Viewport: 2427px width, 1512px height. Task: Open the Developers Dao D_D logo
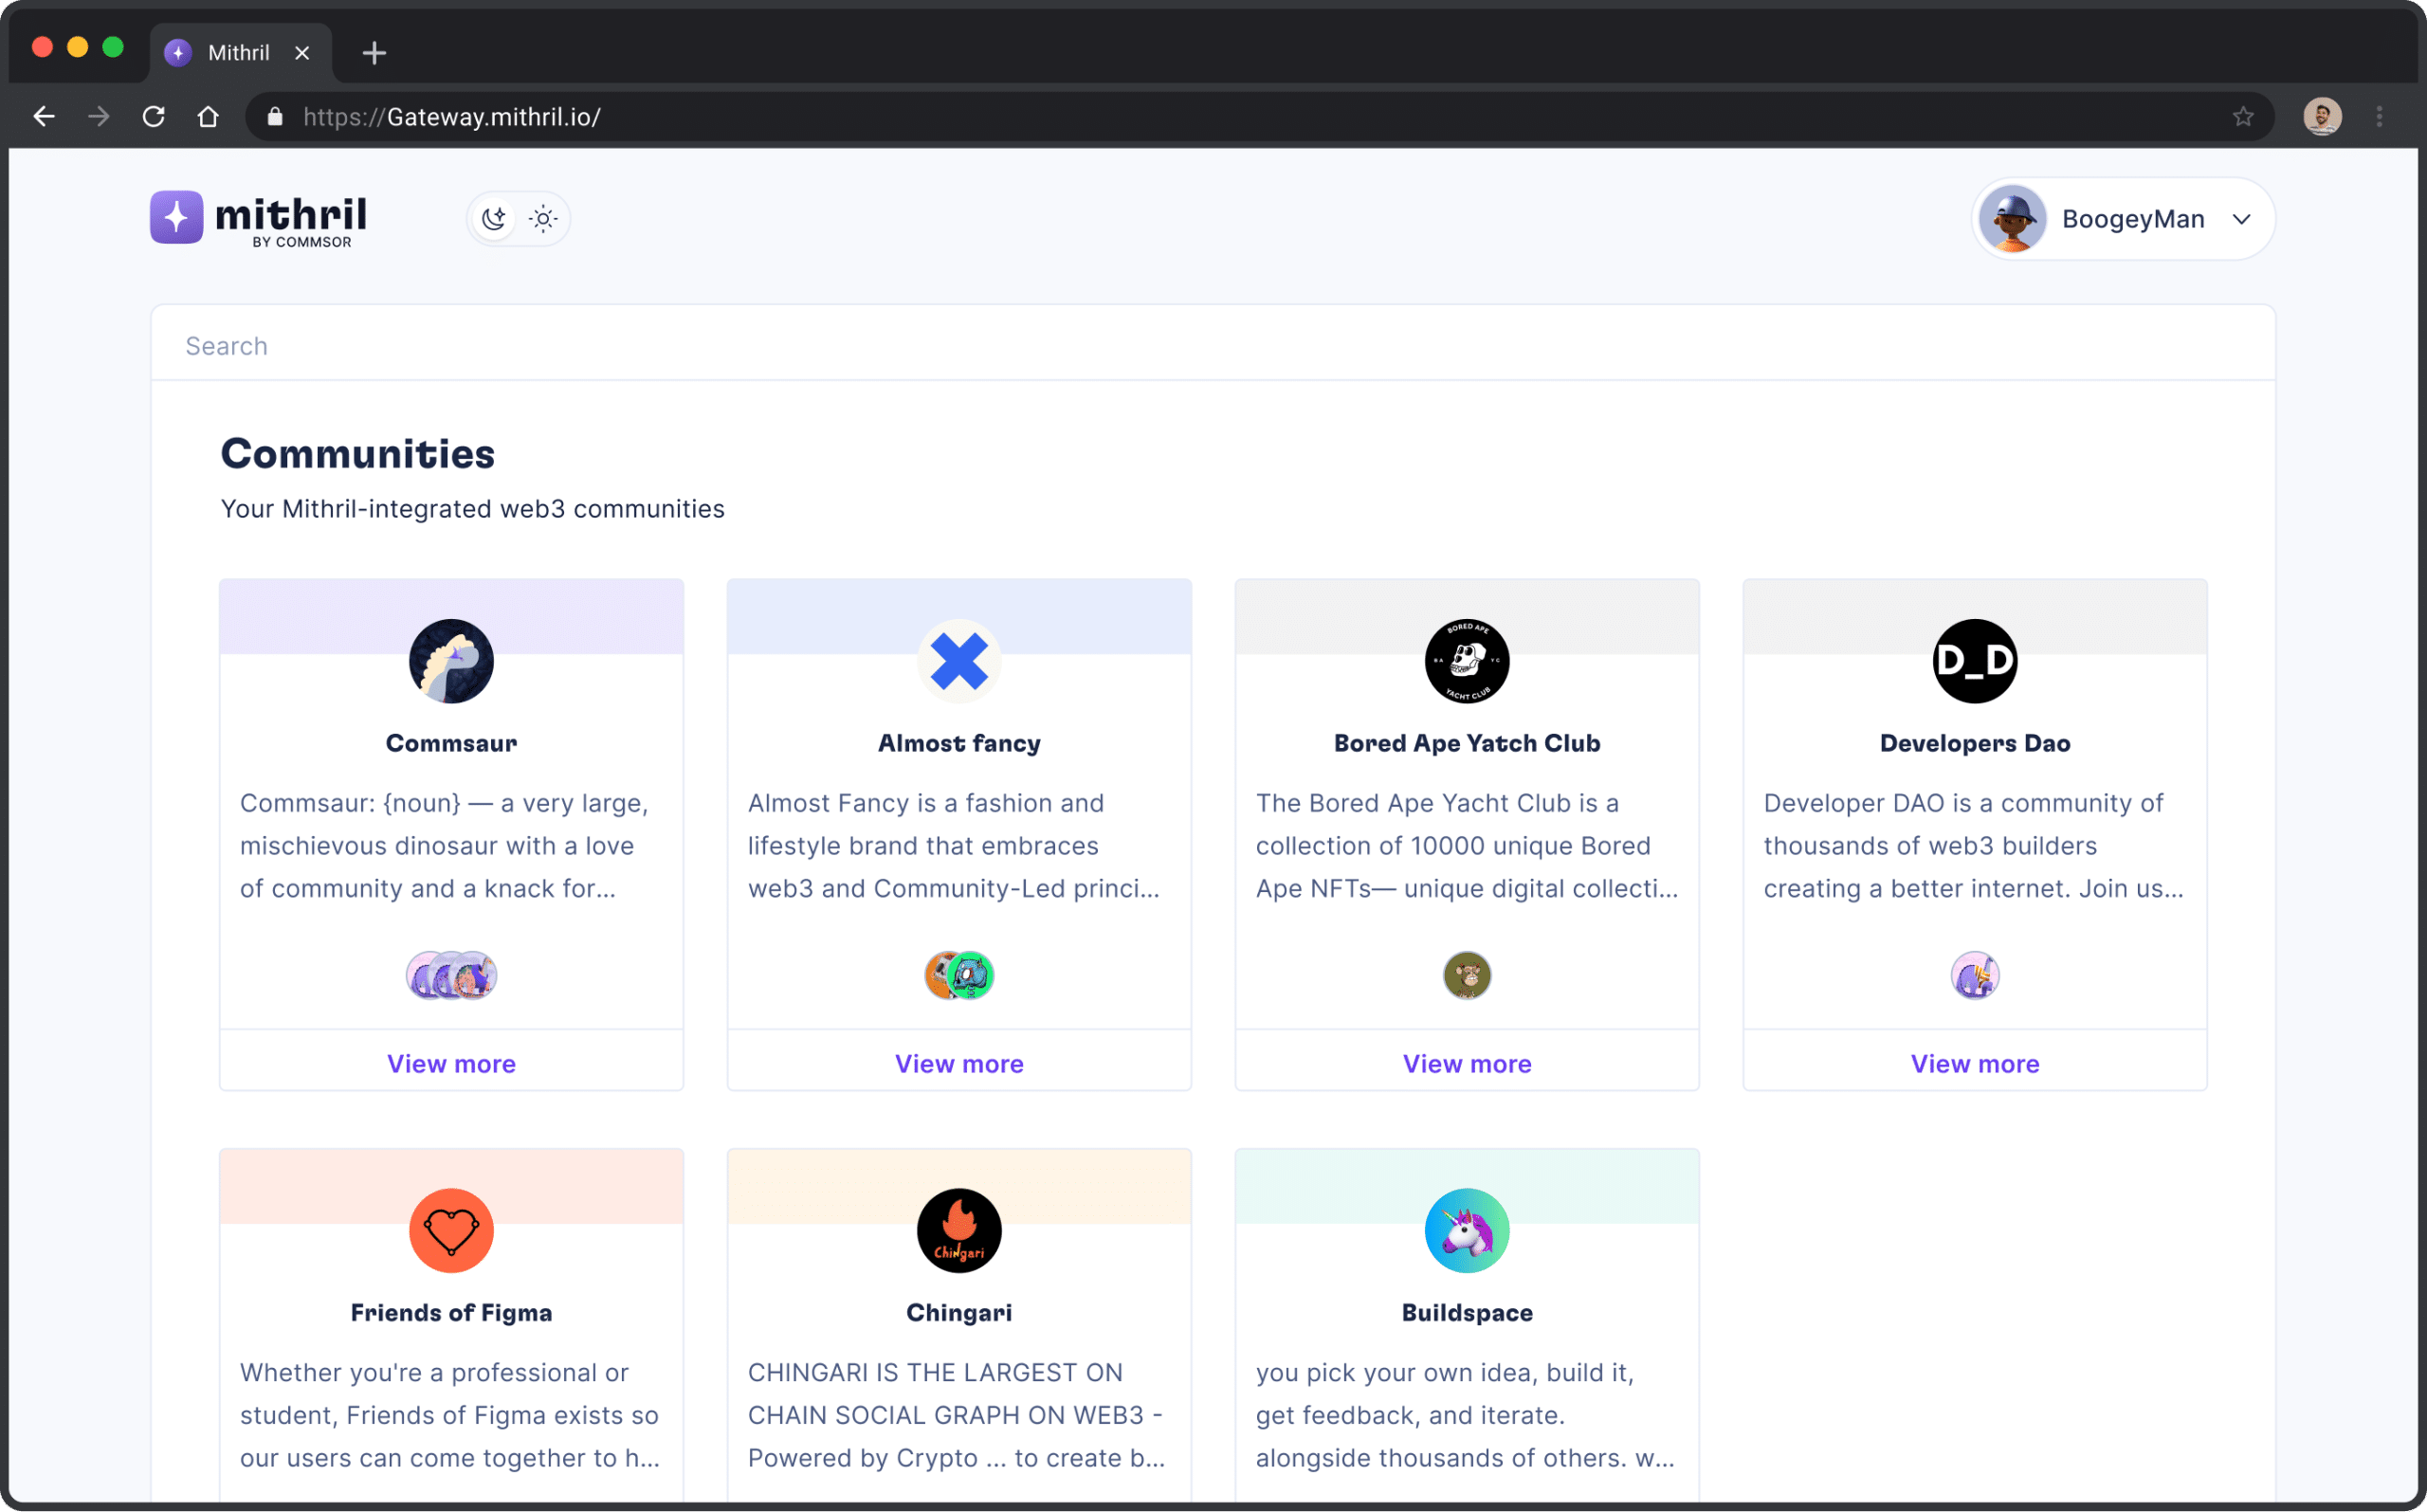[1974, 661]
